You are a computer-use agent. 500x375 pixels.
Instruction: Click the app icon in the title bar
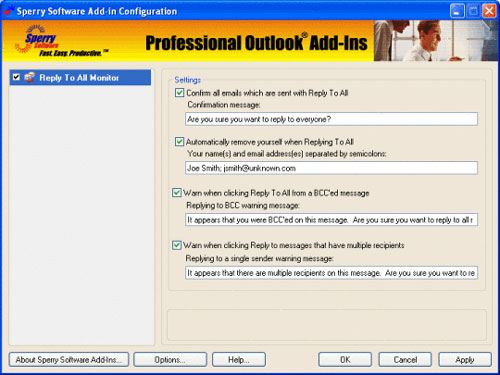click(x=8, y=11)
